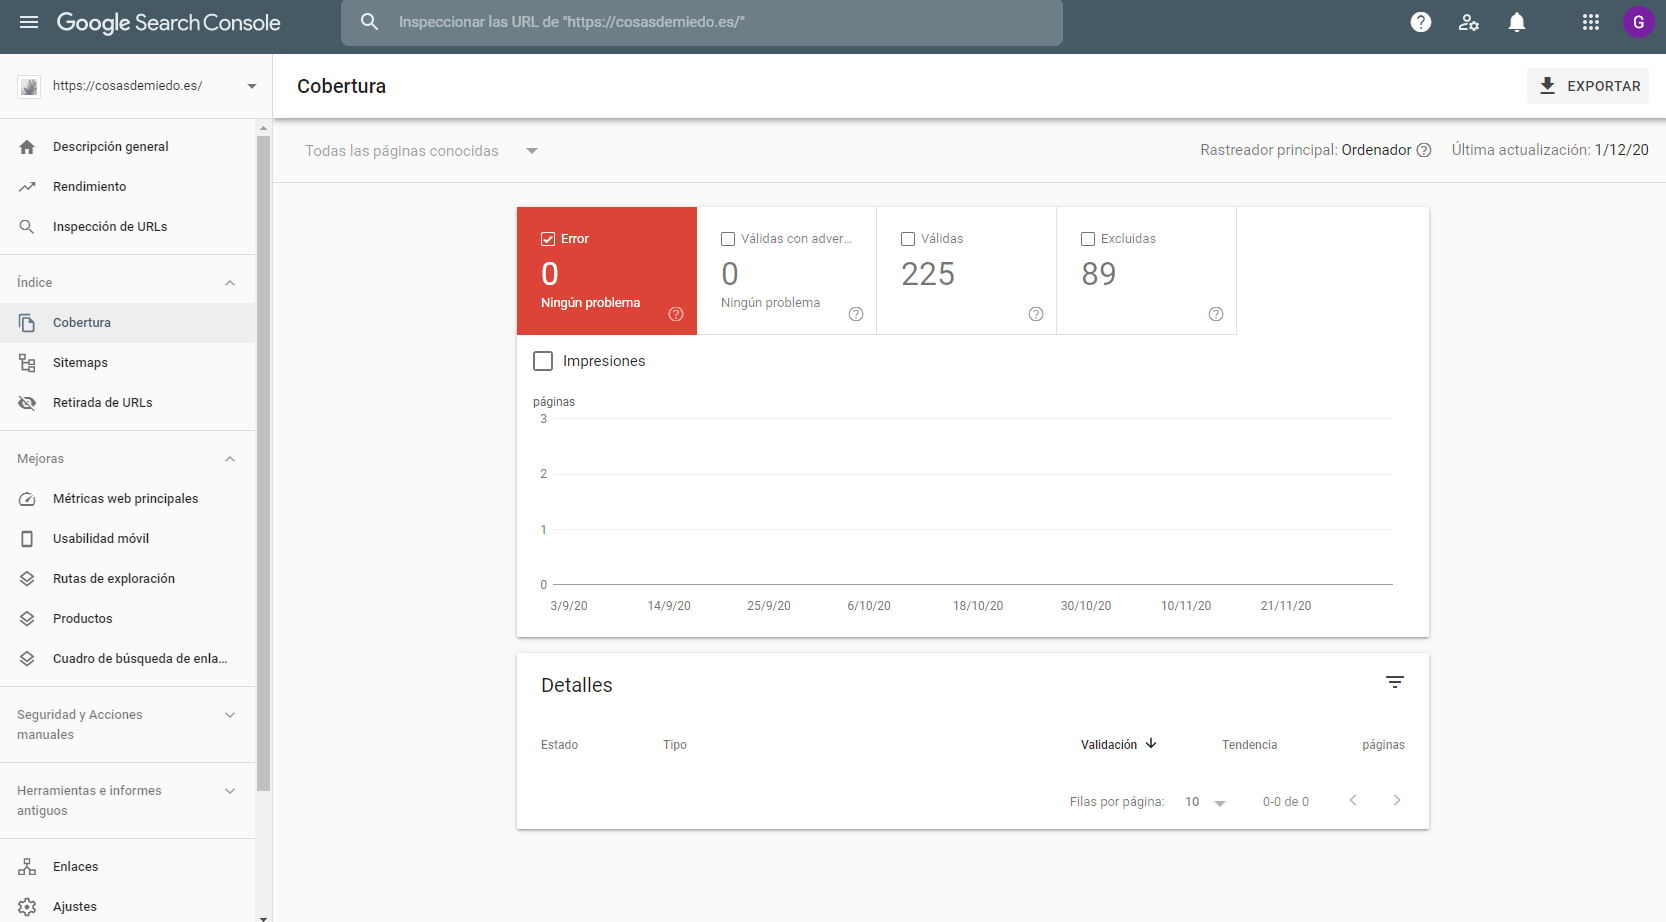Select the Excluidas 89 card

(1146, 271)
